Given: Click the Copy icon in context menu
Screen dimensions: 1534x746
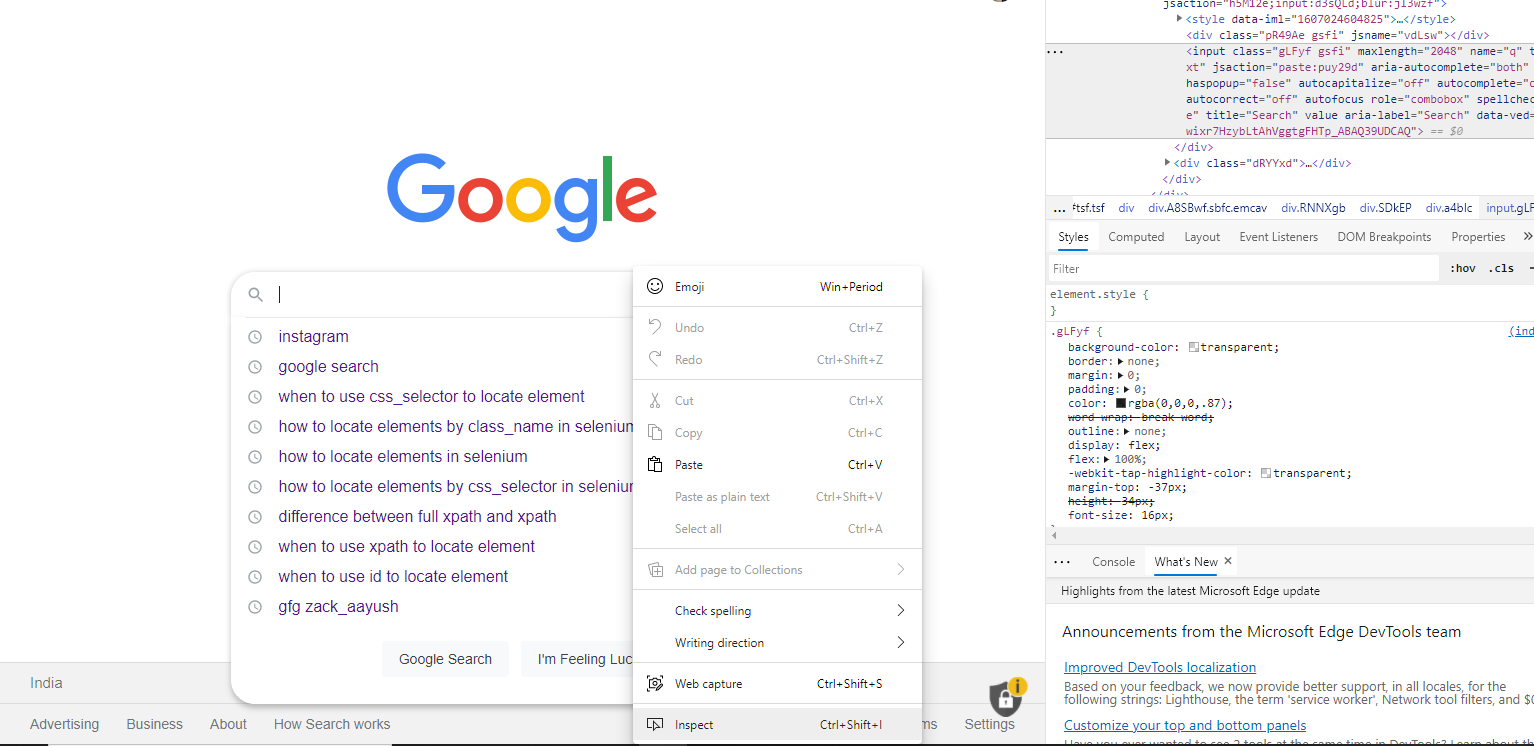Looking at the screenshot, I should pyautogui.click(x=655, y=433).
